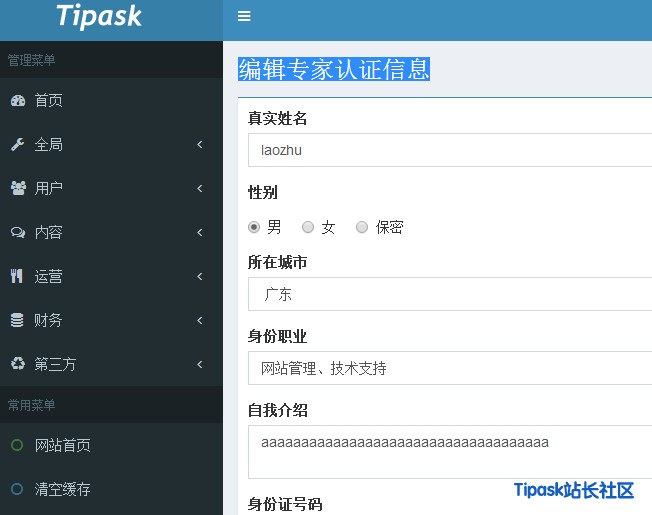
Task: Toggle the sidebar with the hamburger icon
Action: [x=244, y=16]
